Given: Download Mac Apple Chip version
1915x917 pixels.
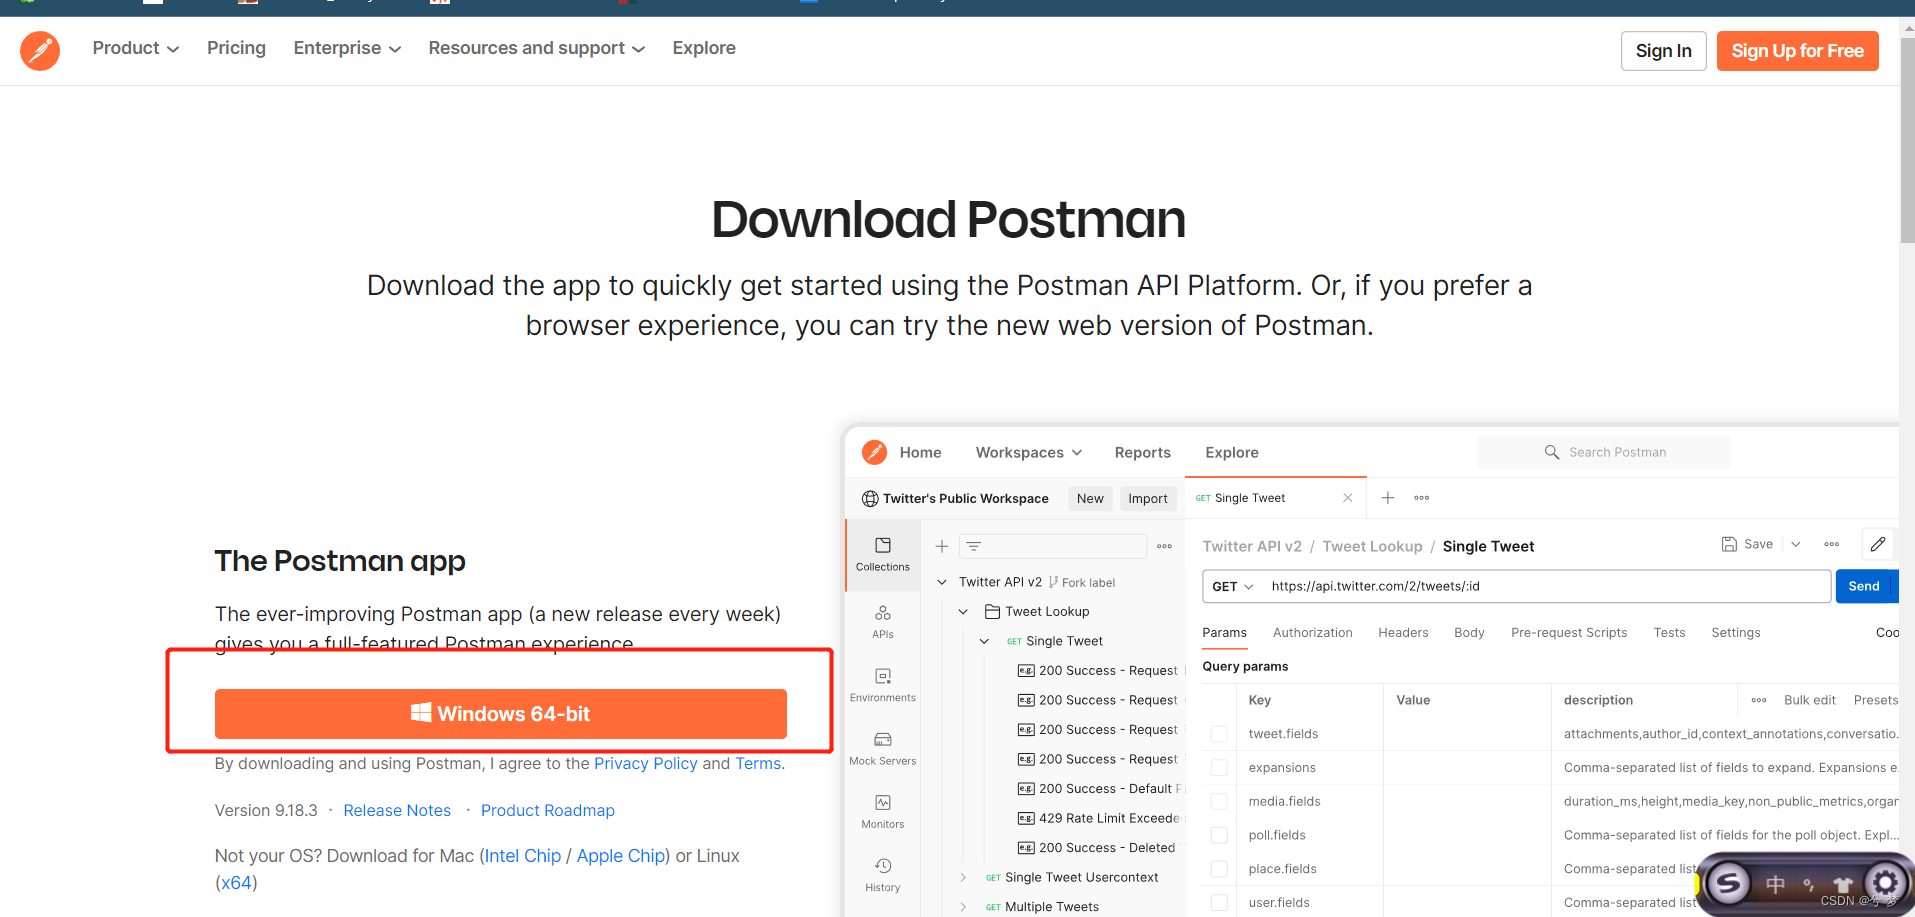Looking at the screenshot, I should pyautogui.click(x=621, y=856).
